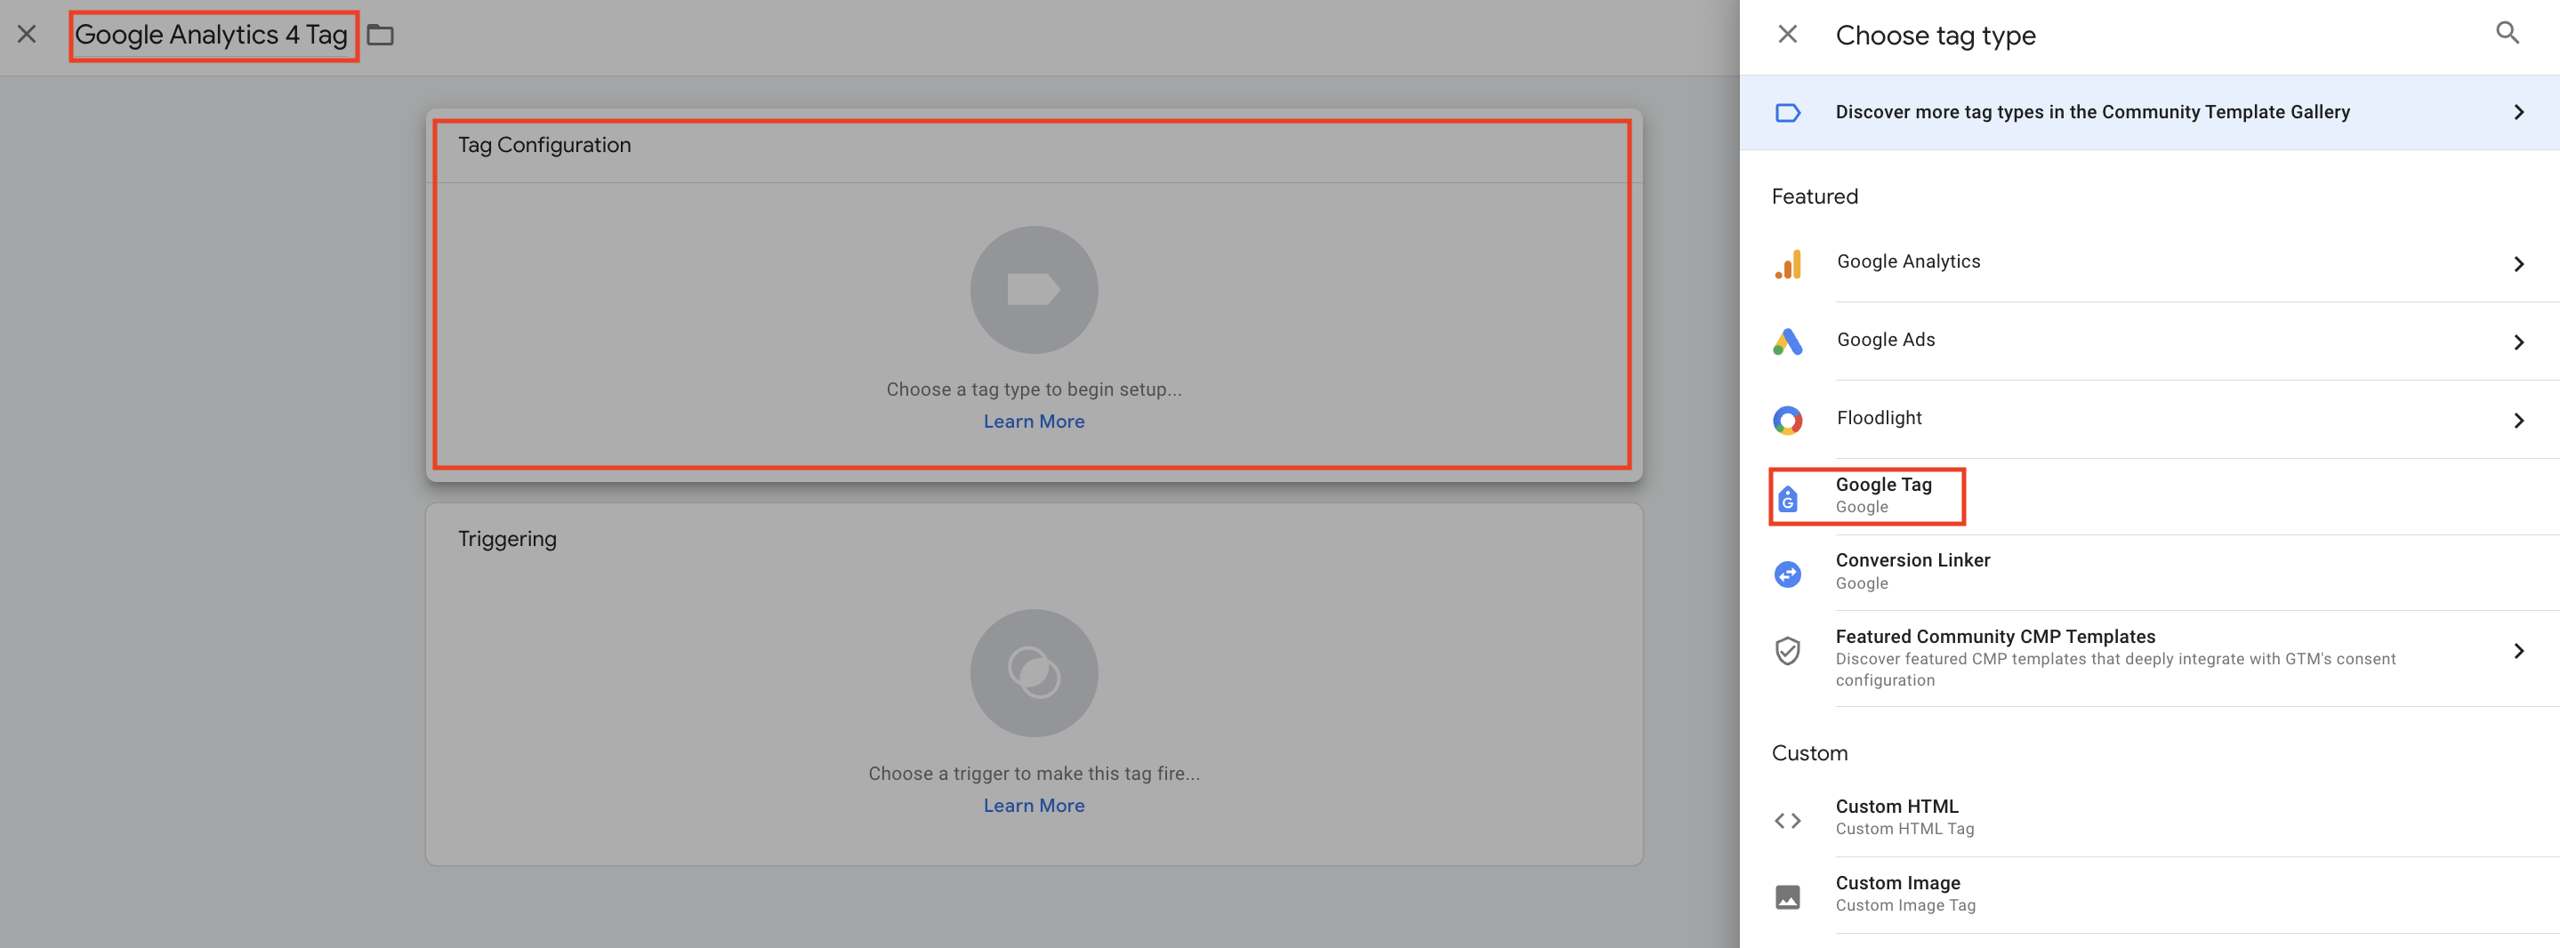Click the Featured section heading
The height and width of the screenshot is (948, 2560).
tap(1815, 197)
